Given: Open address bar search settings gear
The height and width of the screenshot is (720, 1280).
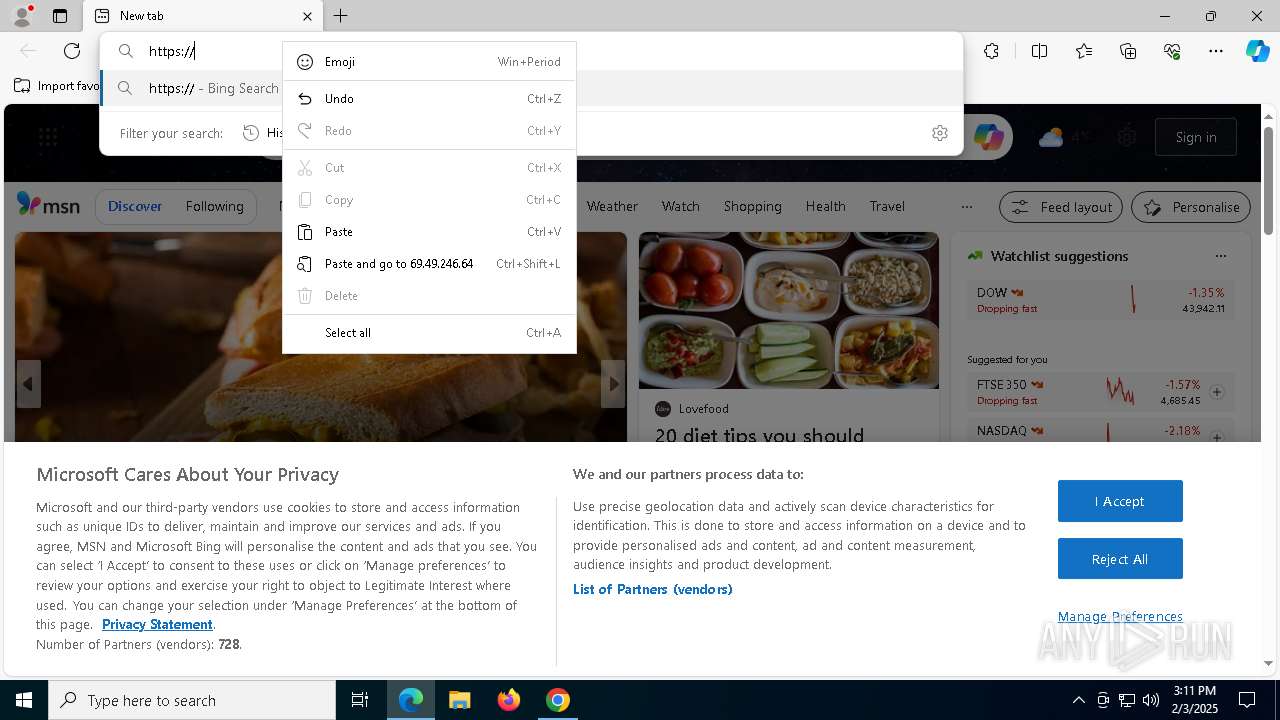Looking at the screenshot, I should pyautogui.click(x=940, y=133).
